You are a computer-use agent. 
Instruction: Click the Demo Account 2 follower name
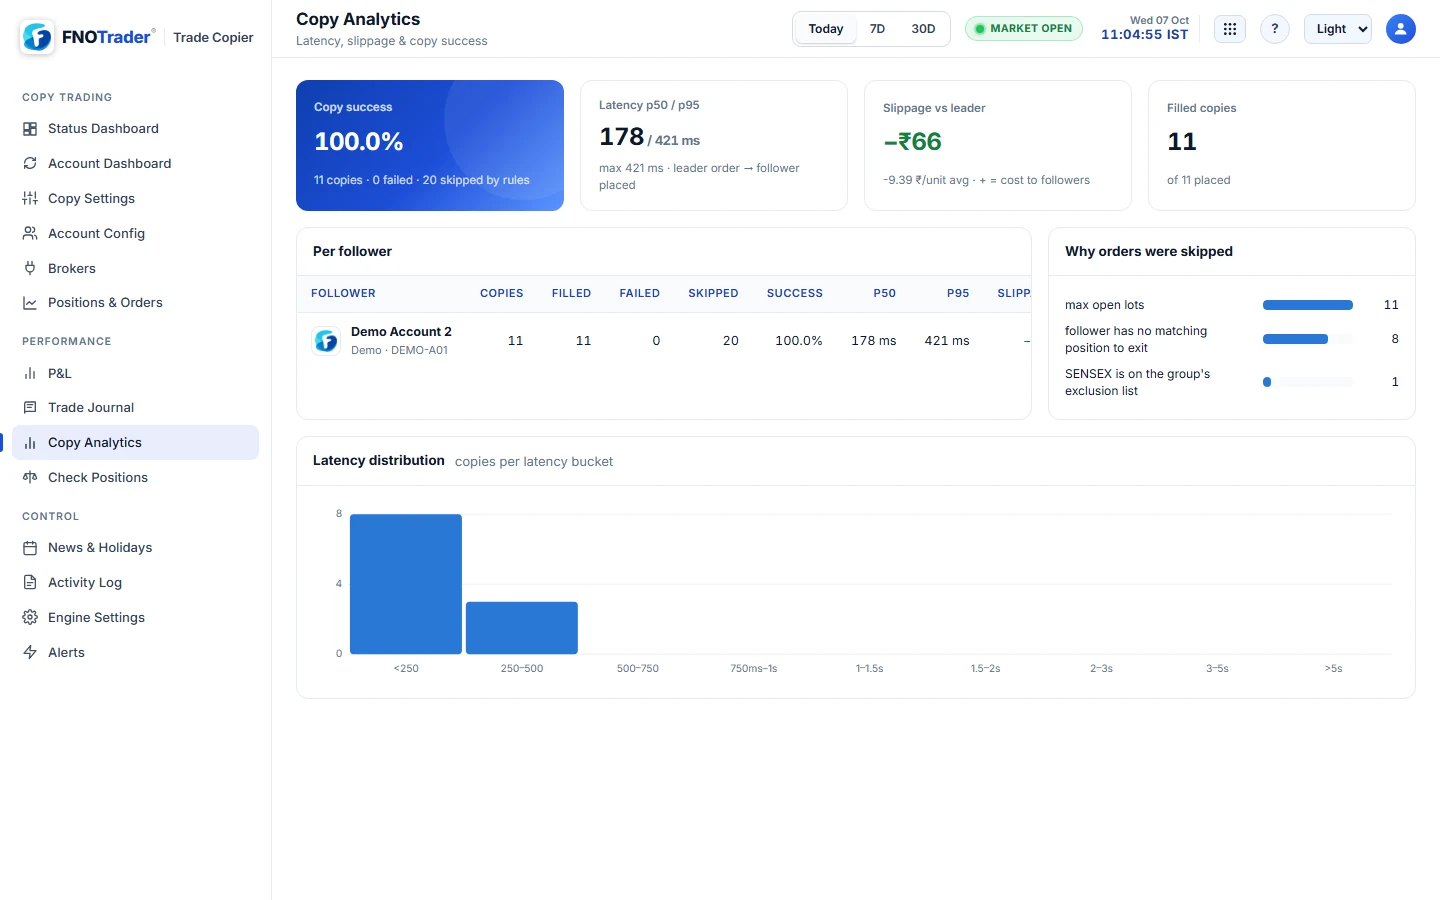pos(401,332)
